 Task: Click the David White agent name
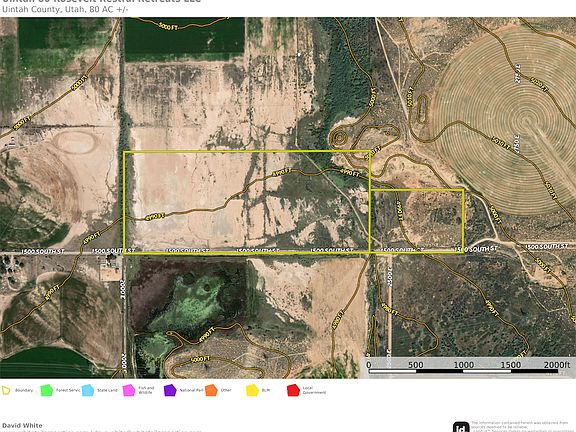point(22,425)
